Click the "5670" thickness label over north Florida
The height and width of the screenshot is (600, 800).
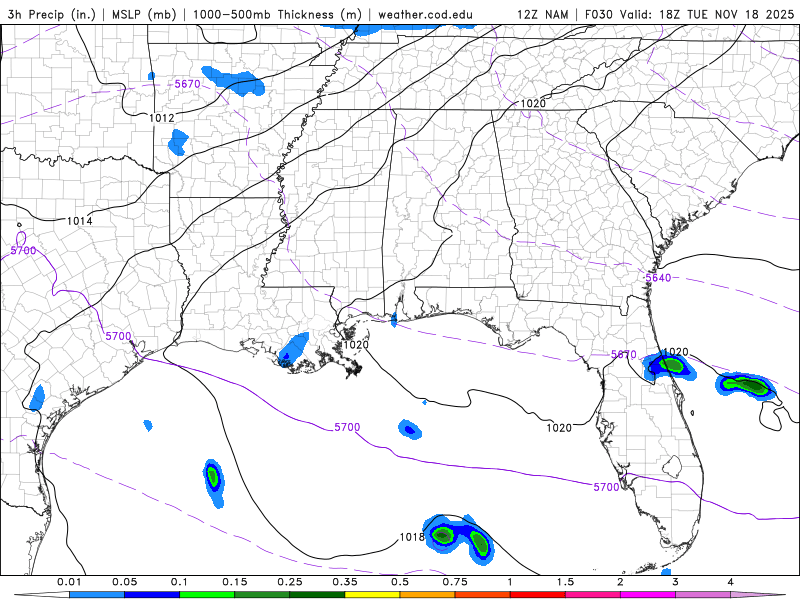coord(623,354)
